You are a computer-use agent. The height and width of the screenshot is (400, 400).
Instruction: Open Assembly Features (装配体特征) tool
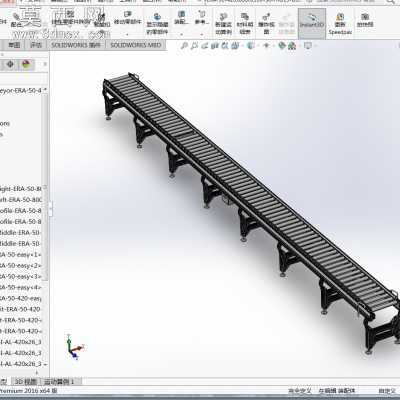tap(181, 18)
